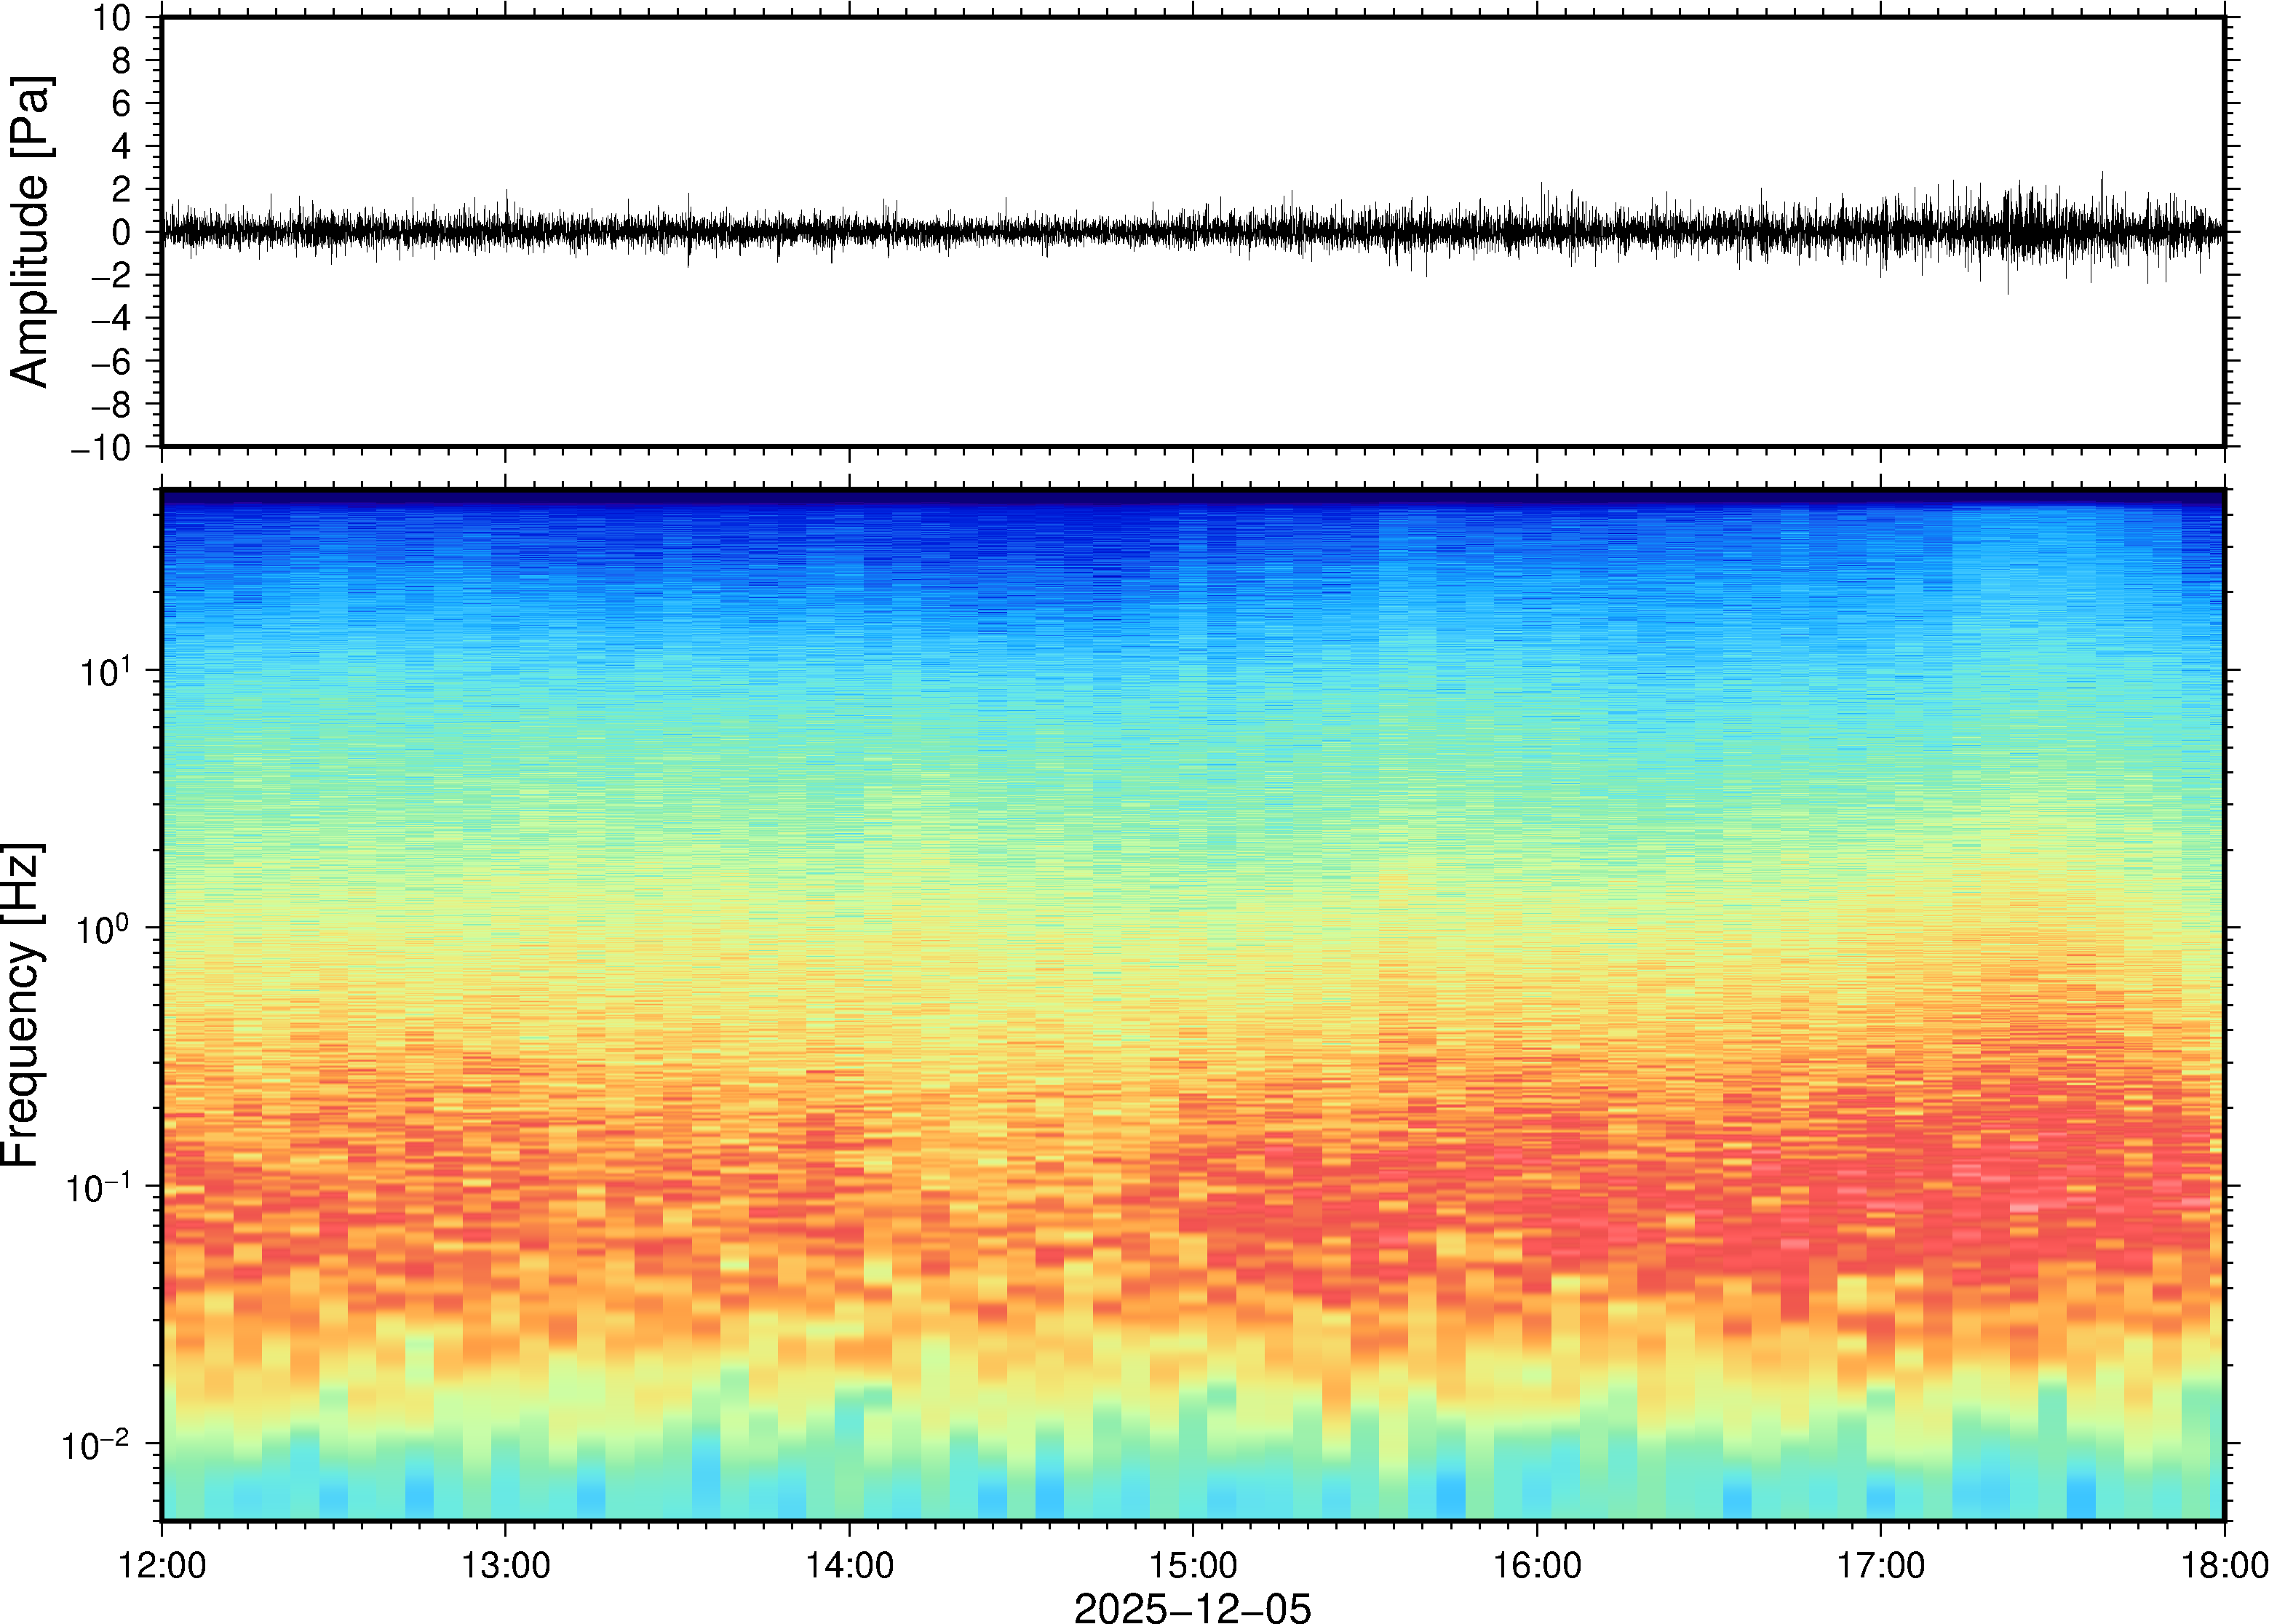Click the amplitude tick label 0
This screenshot has height=1624, width=2269.
point(122,233)
